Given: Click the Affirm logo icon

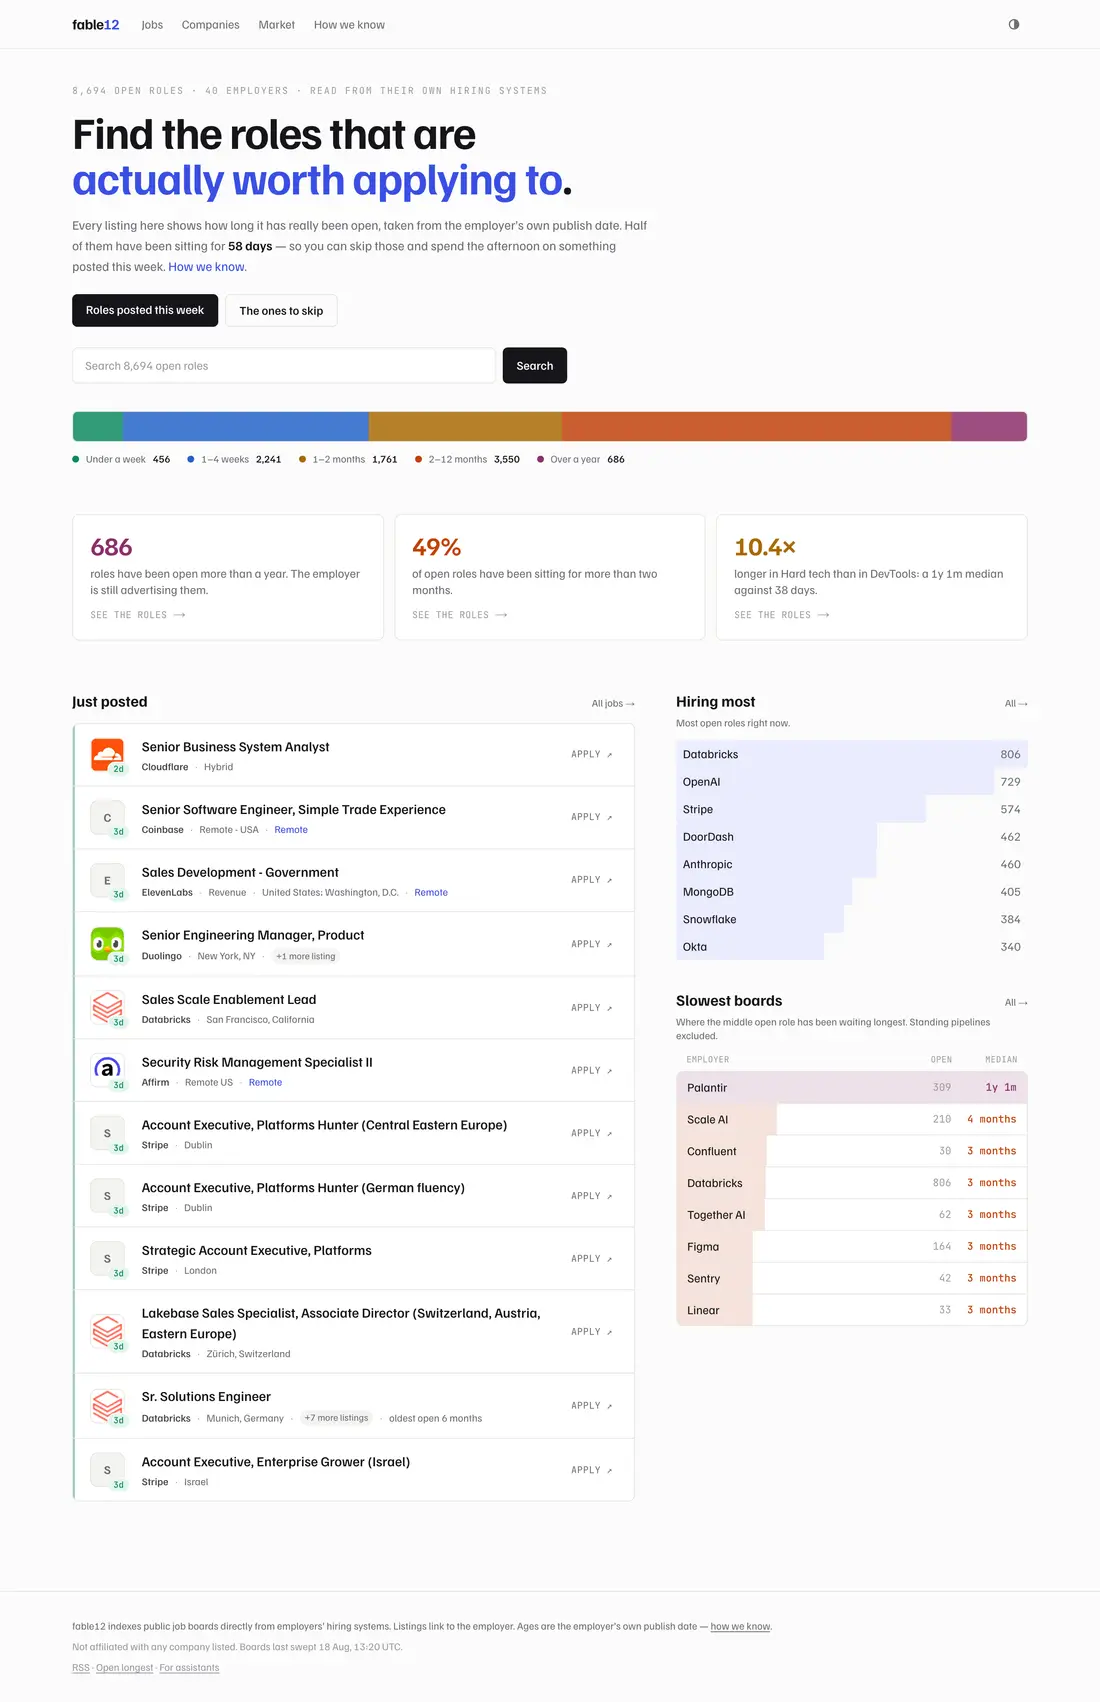Looking at the screenshot, I should pyautogui.click(x=107, y=1070).
